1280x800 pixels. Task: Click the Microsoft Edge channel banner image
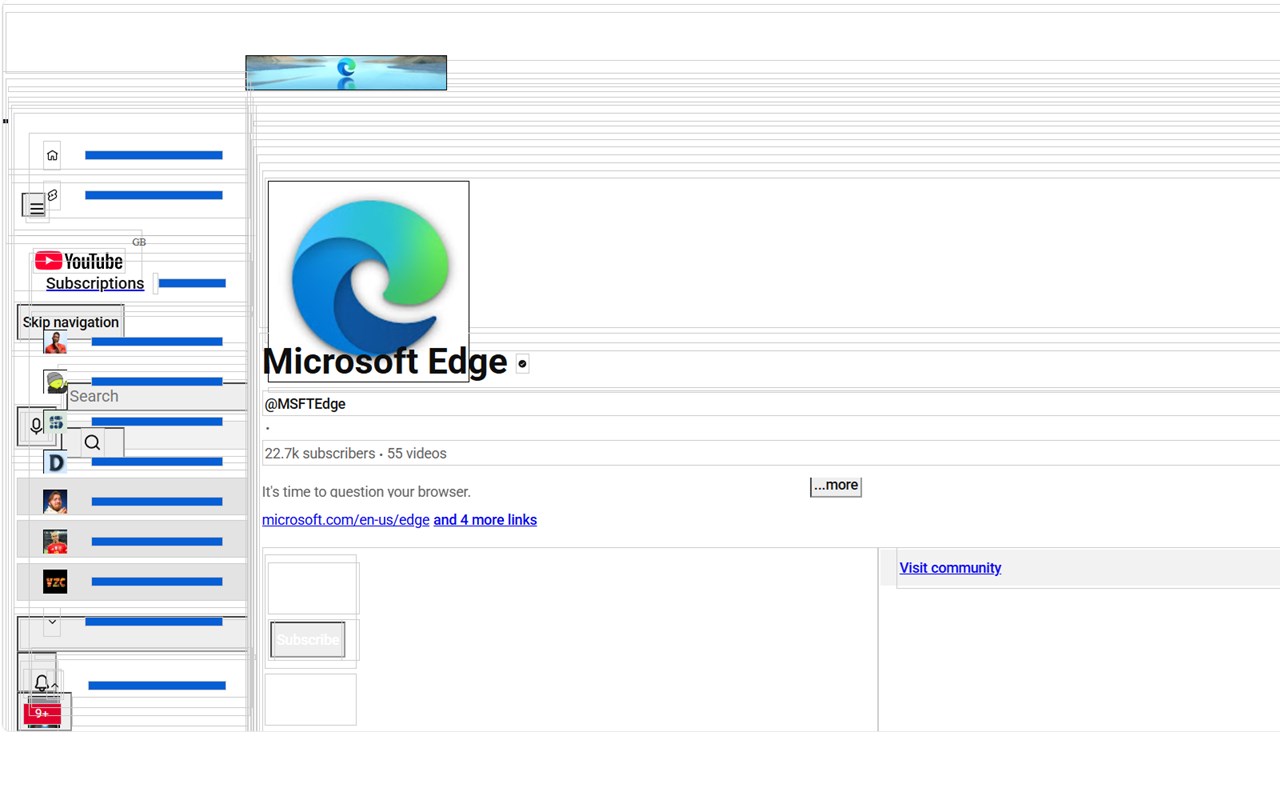click(x=346, y=73)
